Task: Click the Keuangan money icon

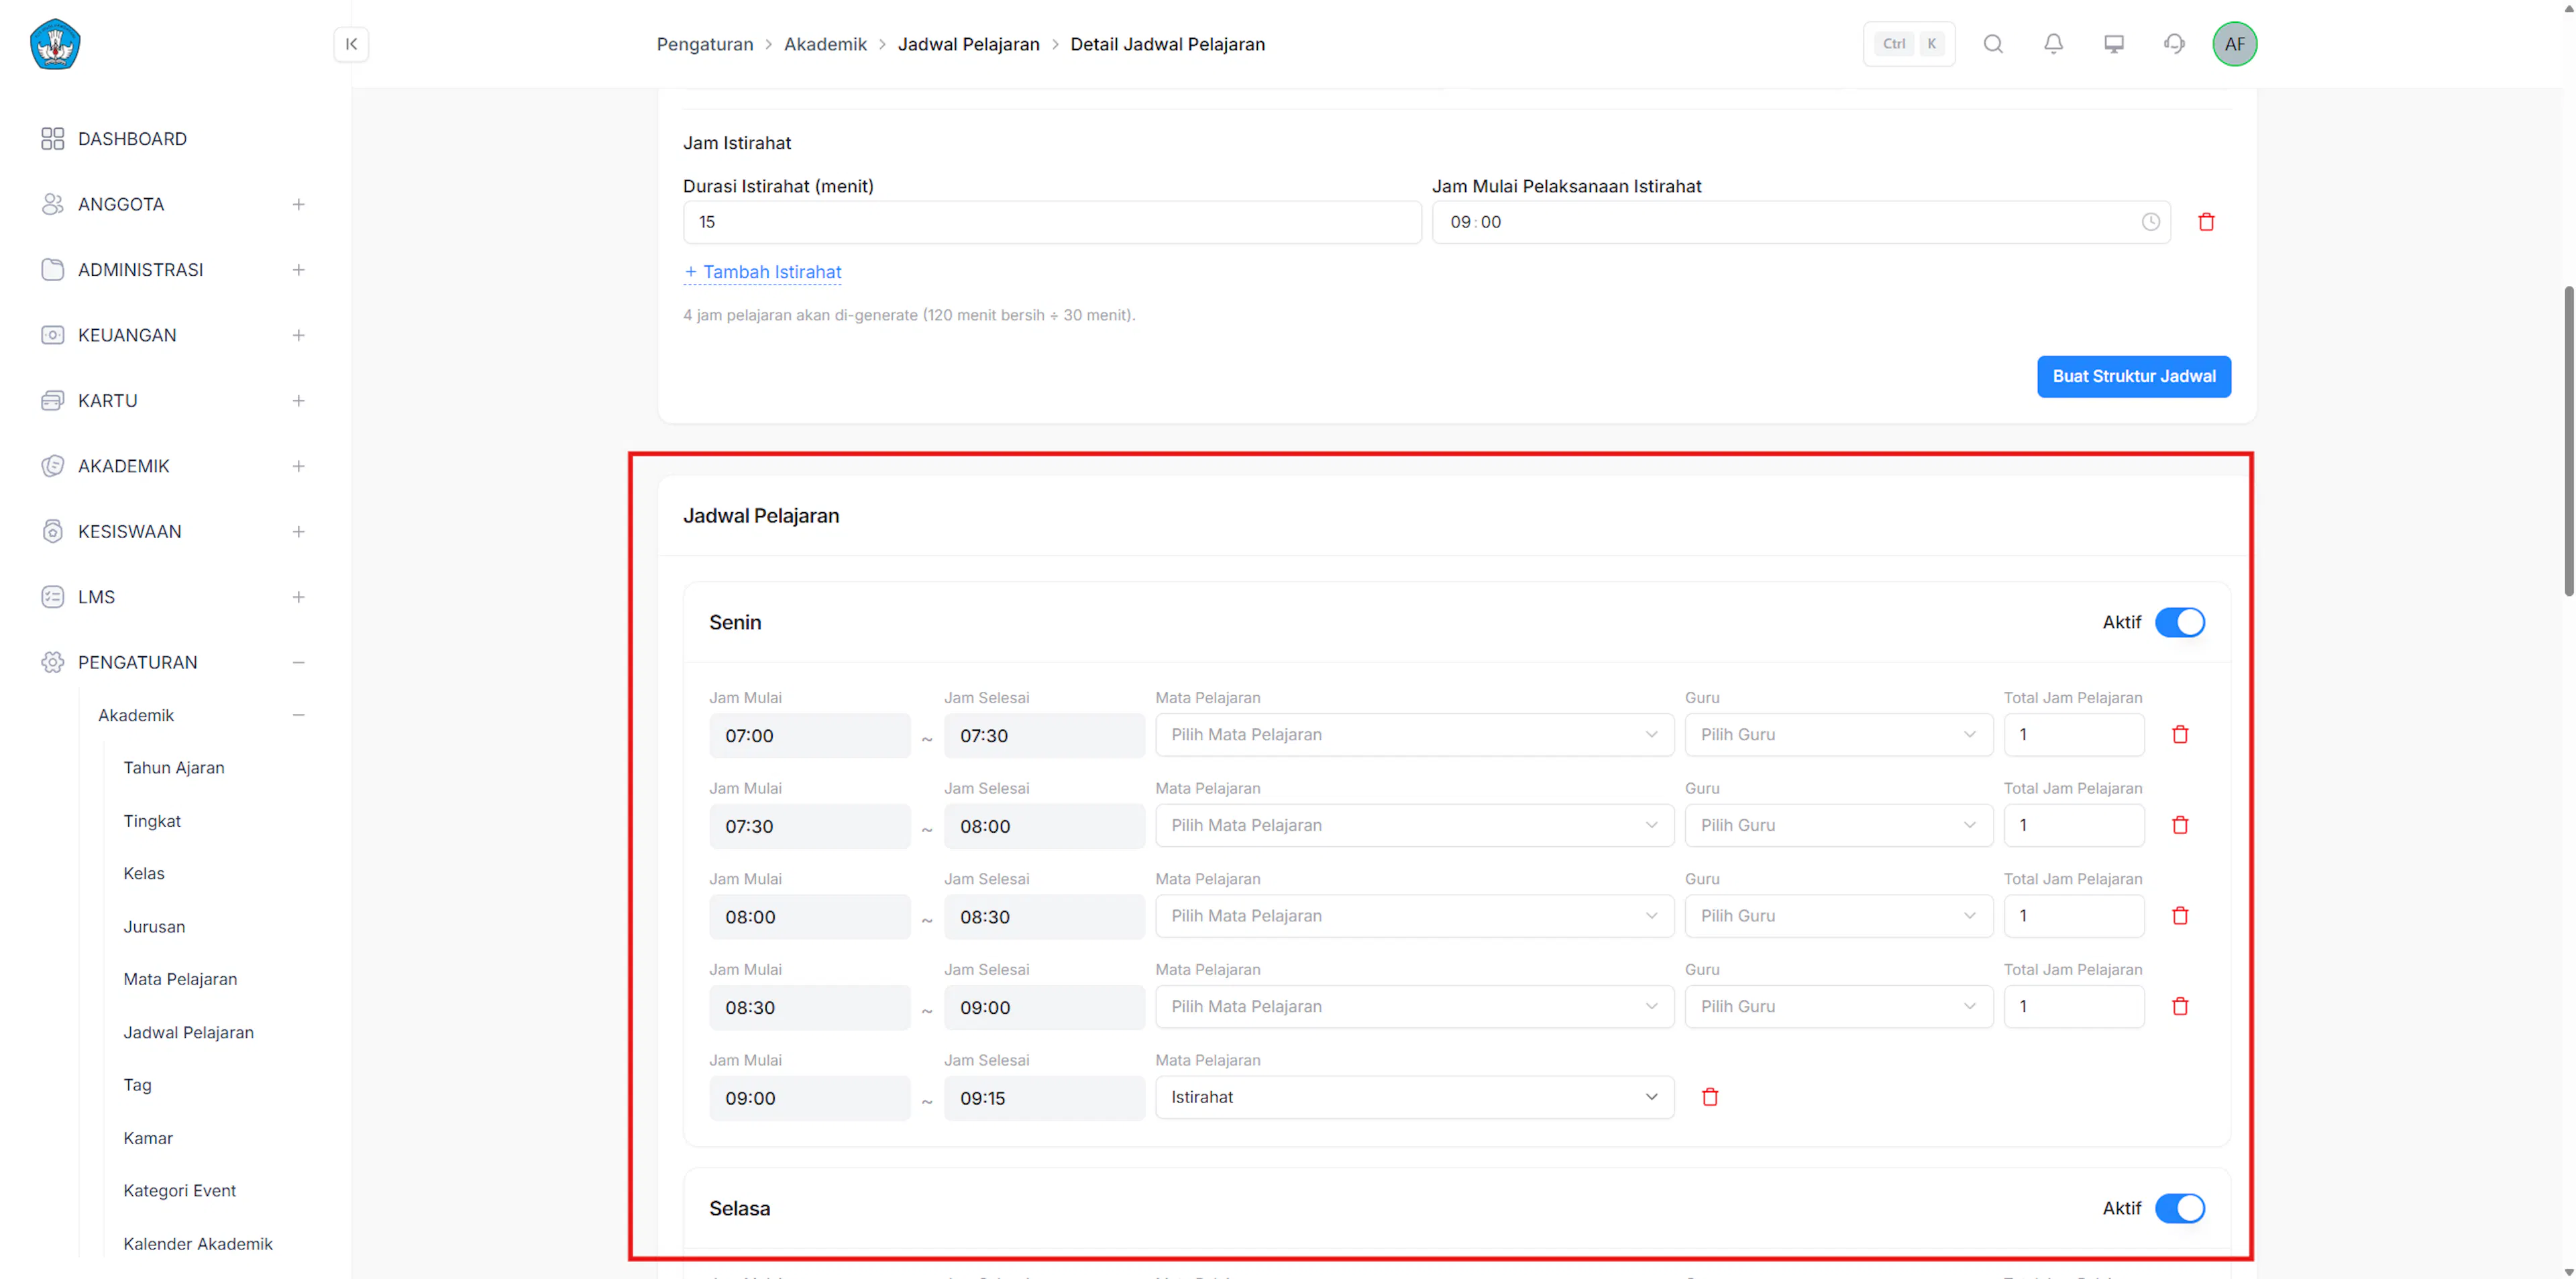Action: (53, 335)
